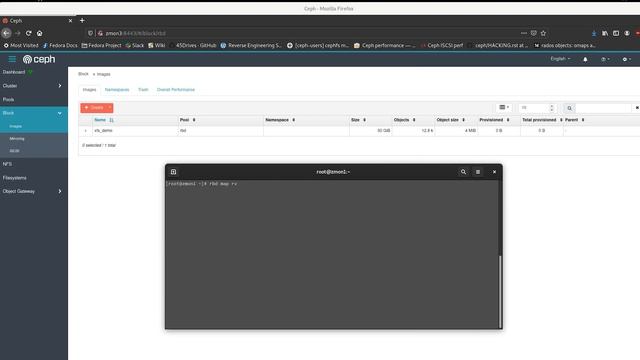This screenshot has width=640, height=360.
Task: Open the Slack bookmark
Action: click(135, 46)
